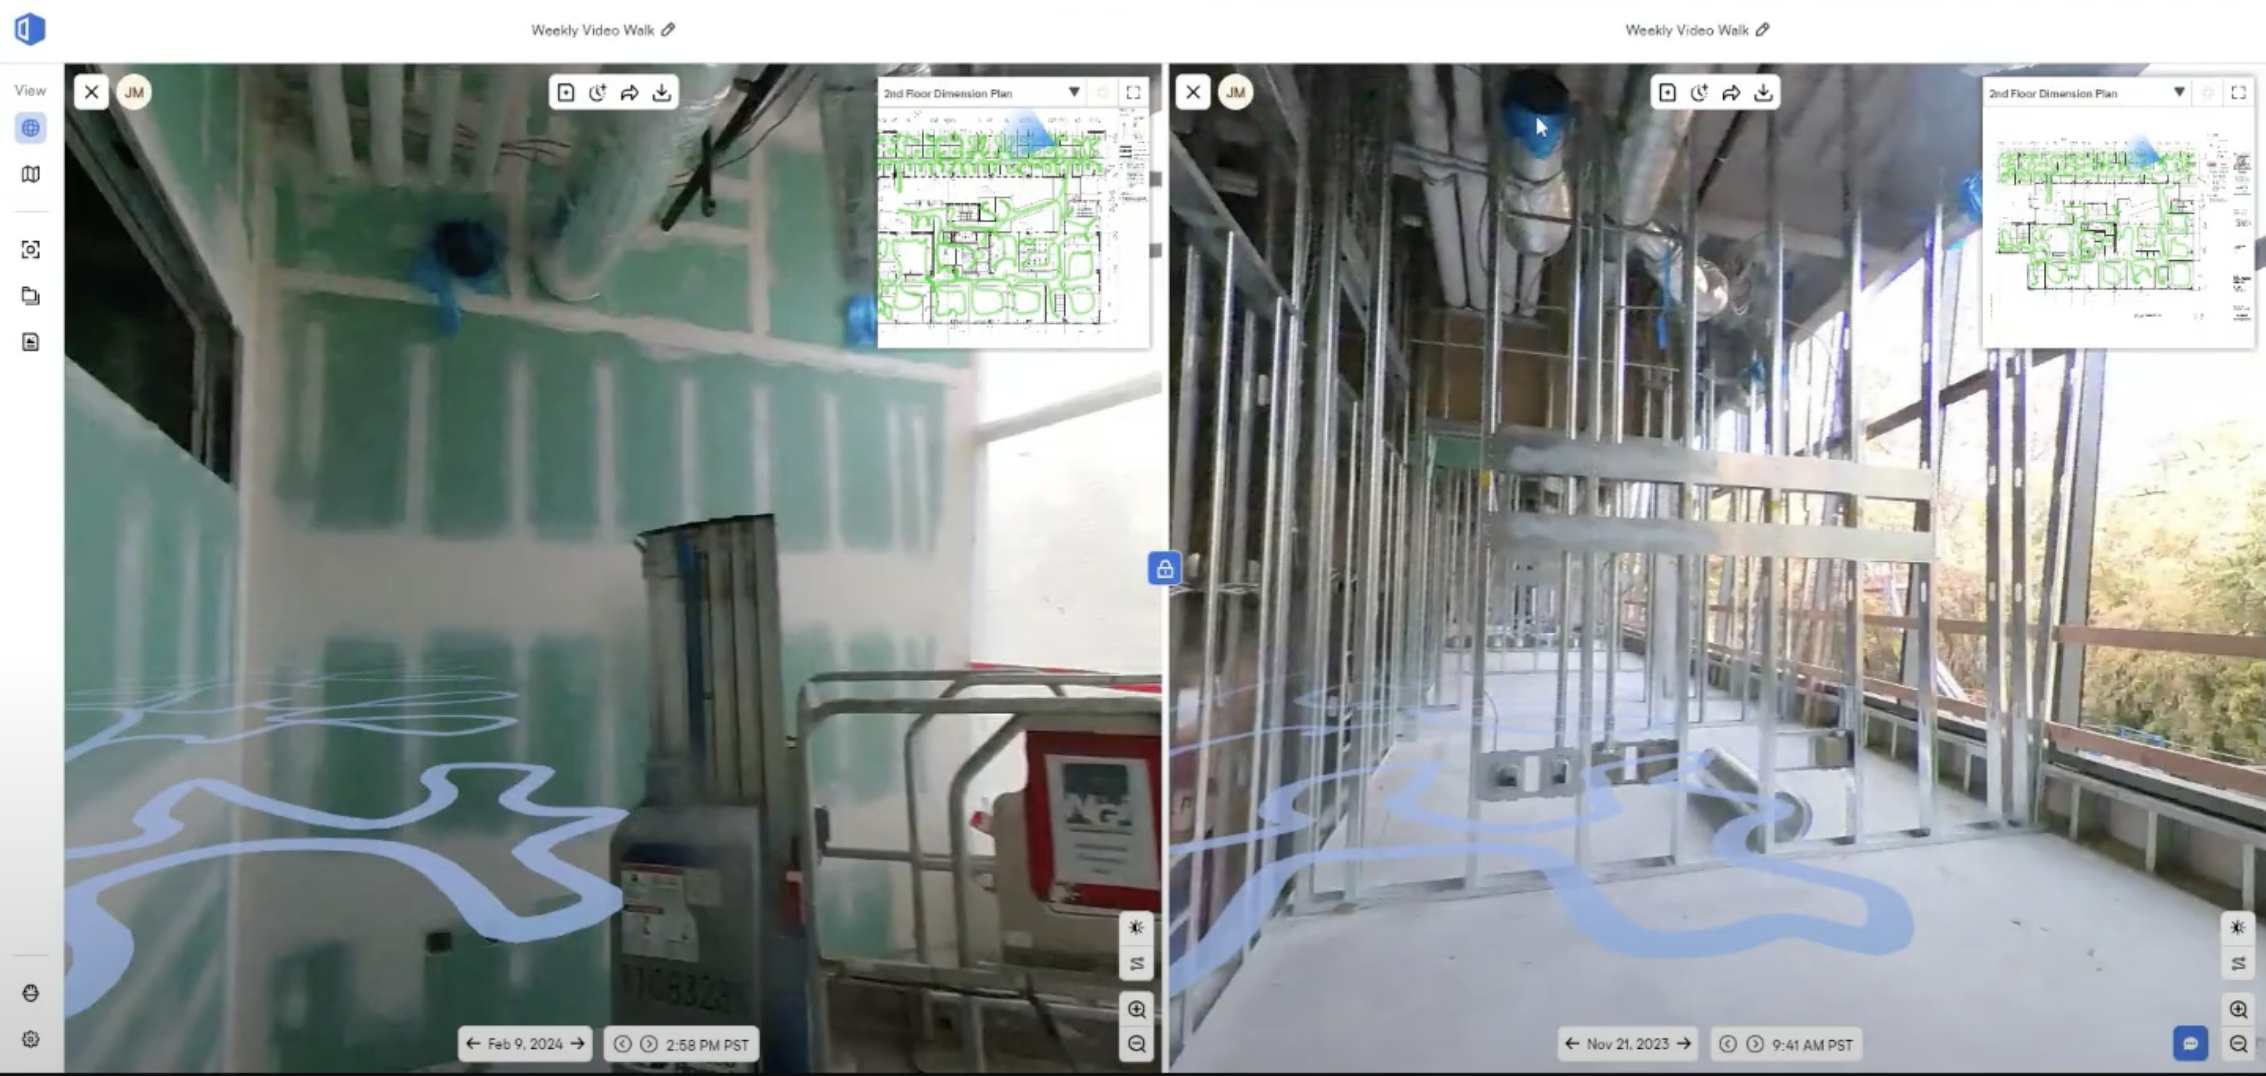The width and height of the screenshot is (2266, 1076).
Task: Select the globe view icon in sidebar
Action: [30, 128]
